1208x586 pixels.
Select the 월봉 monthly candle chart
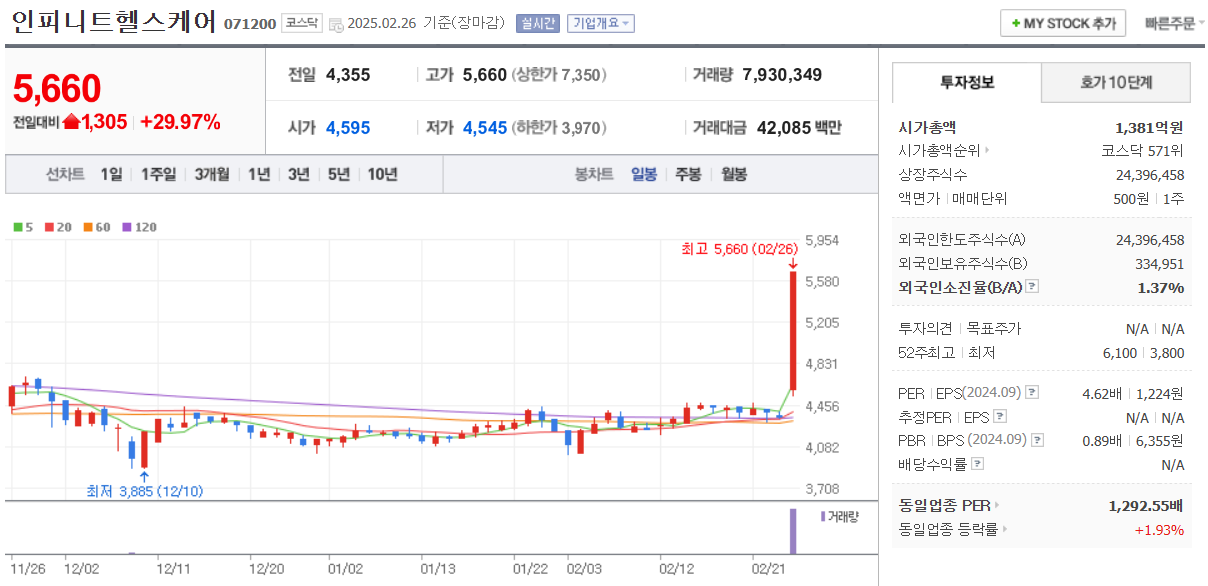coord(734,174)
